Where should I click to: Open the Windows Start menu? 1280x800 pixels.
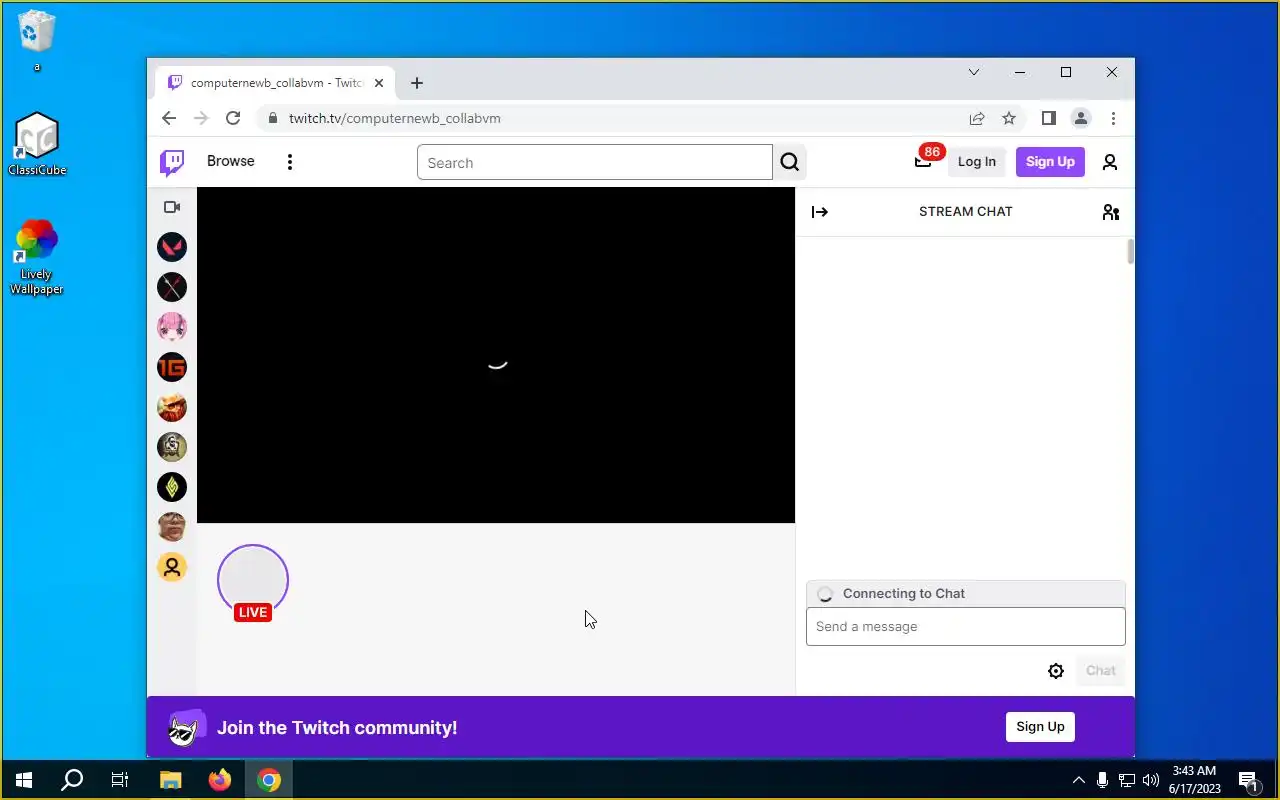[x=24, y=780]
